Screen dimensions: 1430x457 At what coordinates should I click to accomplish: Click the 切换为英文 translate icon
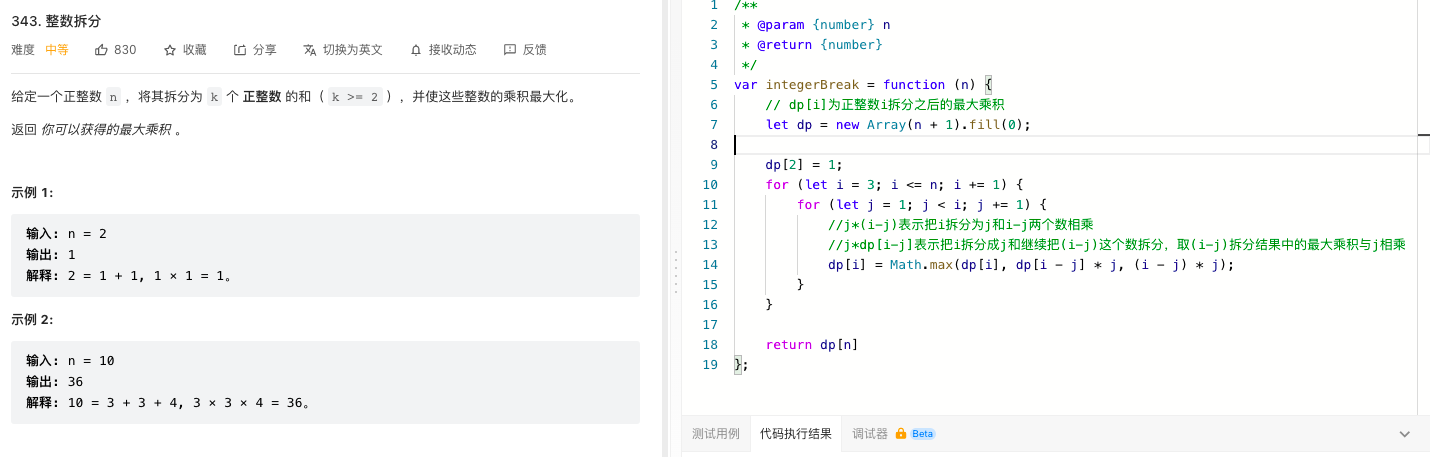point(310,49)
